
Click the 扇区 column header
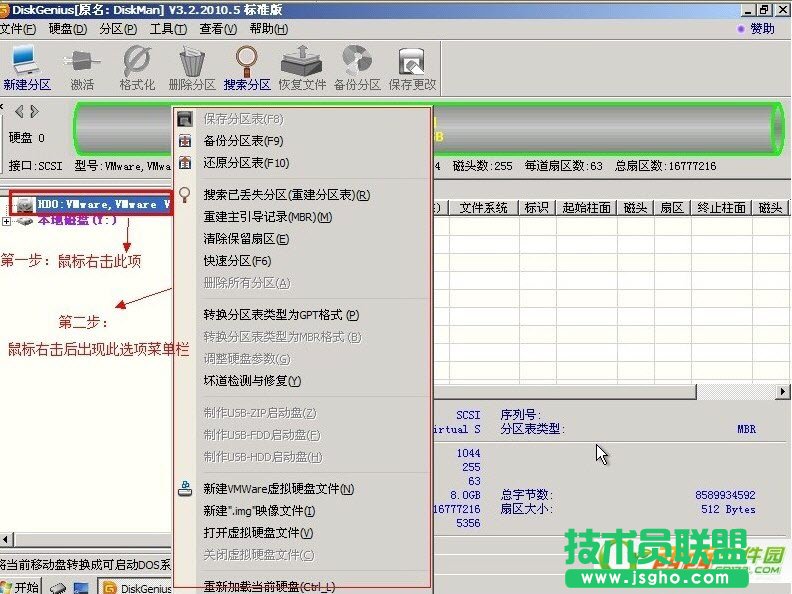pos(672,208)
